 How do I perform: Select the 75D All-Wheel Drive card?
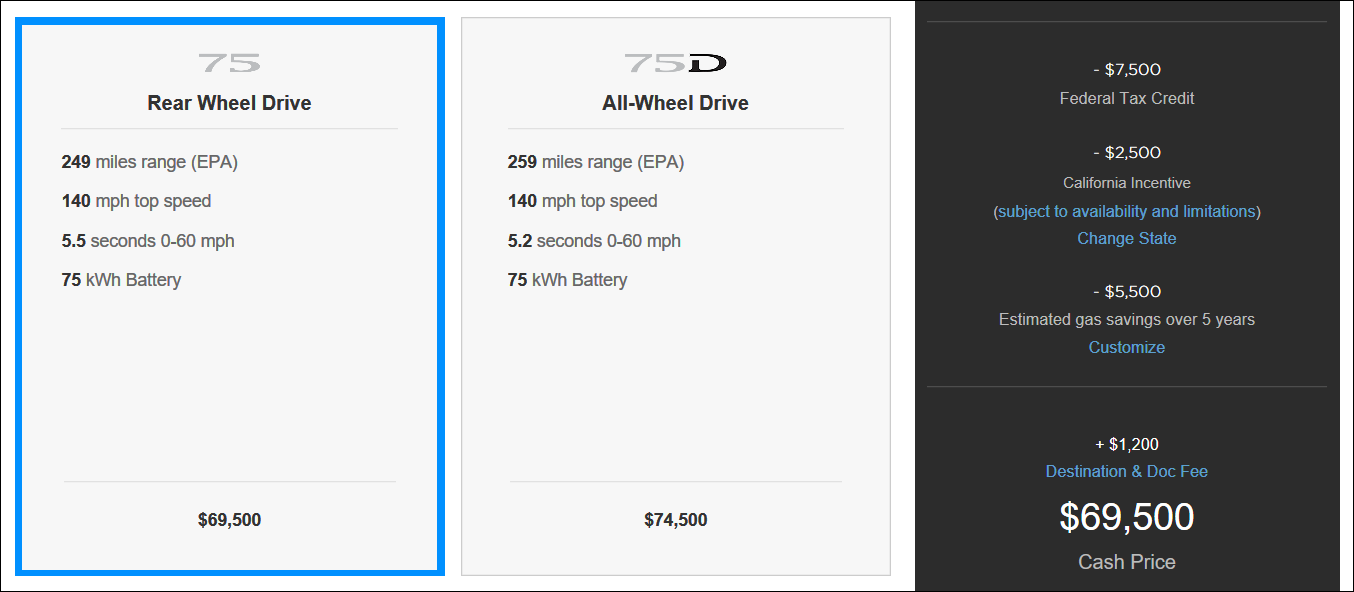(675, 297)
